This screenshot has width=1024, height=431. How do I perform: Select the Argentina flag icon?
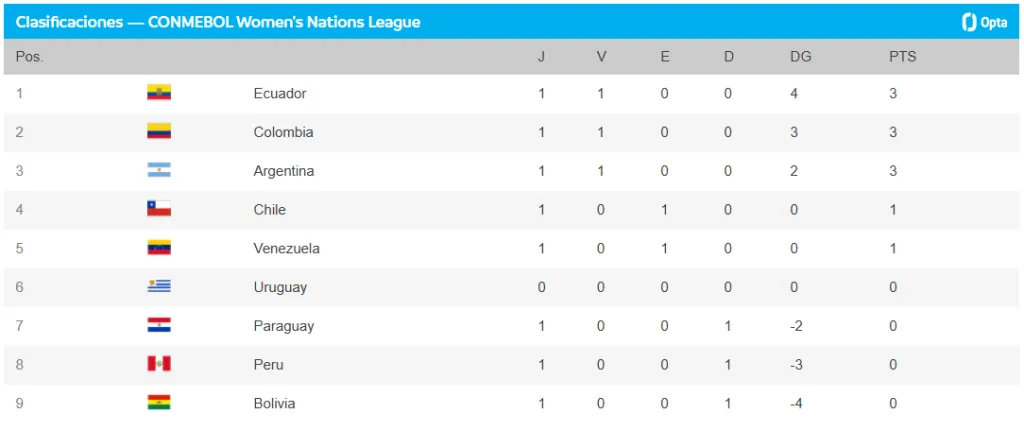159,171
